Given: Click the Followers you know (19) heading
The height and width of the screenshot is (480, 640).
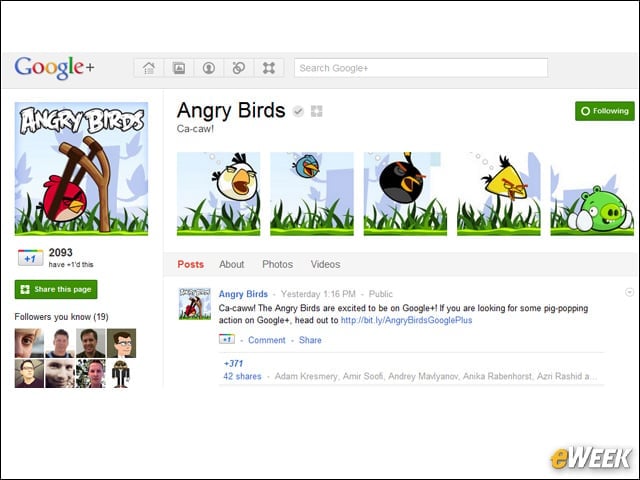Looking at the screenshot, I should pos(61,317).
